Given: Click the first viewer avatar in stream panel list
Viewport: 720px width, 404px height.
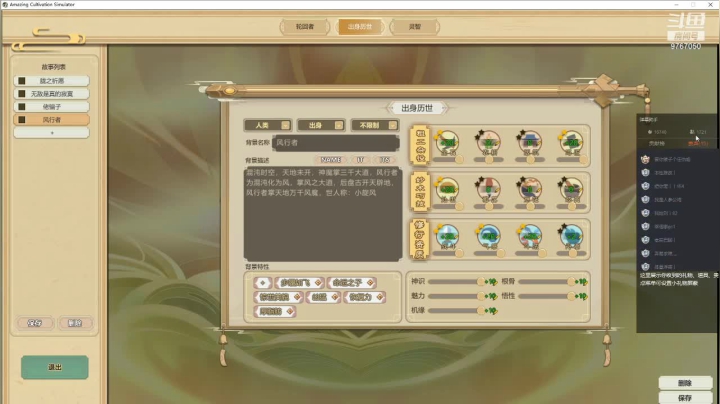Looking at the screenshot, I should [x=645, y=159].
